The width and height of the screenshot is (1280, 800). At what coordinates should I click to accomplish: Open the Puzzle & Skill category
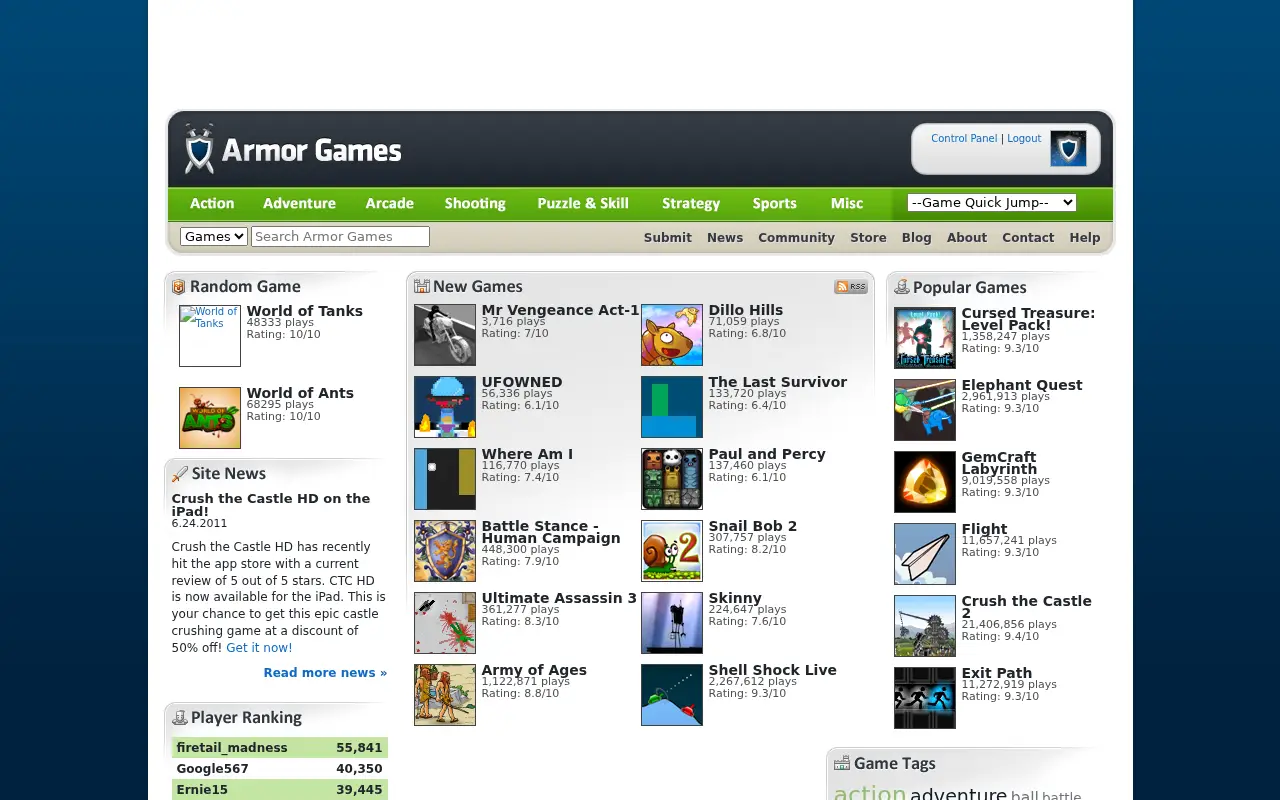coord(583,203)
